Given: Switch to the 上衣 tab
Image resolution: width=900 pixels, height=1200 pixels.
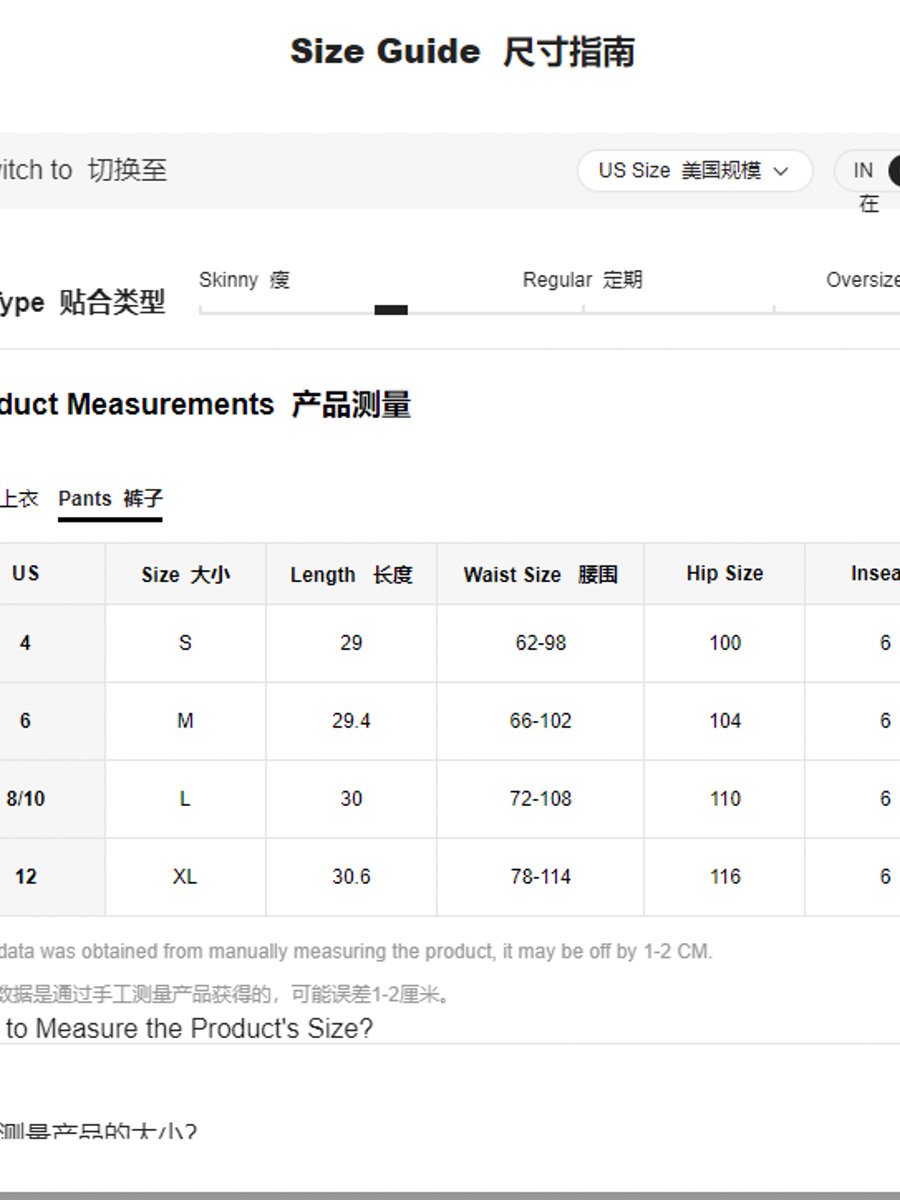Looking at the screenshot, I should 19,499.
